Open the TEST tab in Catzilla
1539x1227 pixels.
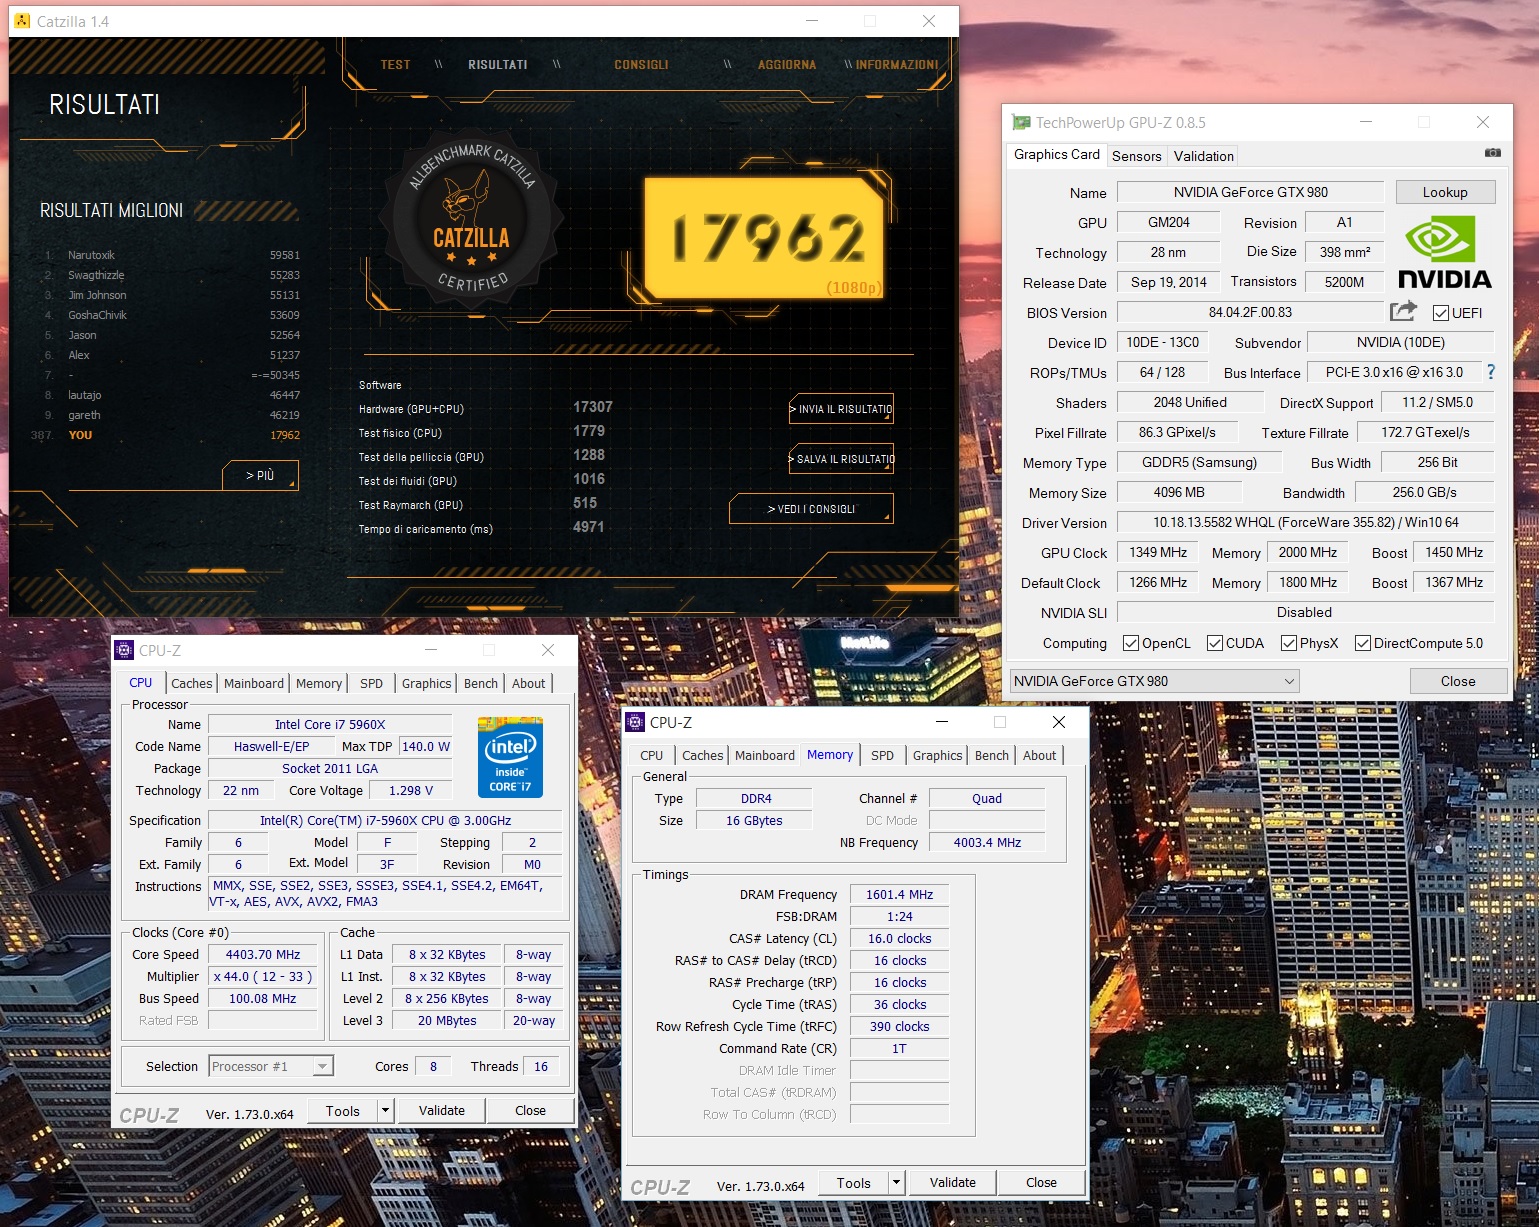point(395,65)
